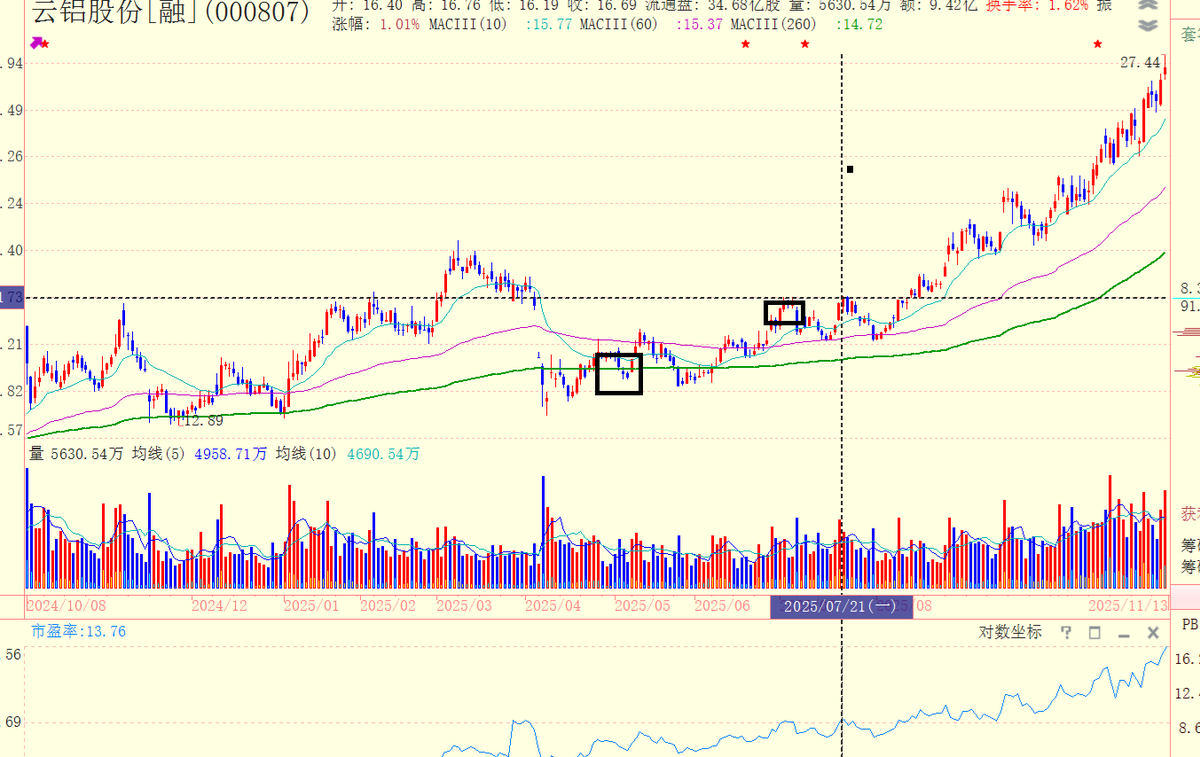
Task: Click the tallest blue volume bar at April 2025
Action: (x=543, y=532)
